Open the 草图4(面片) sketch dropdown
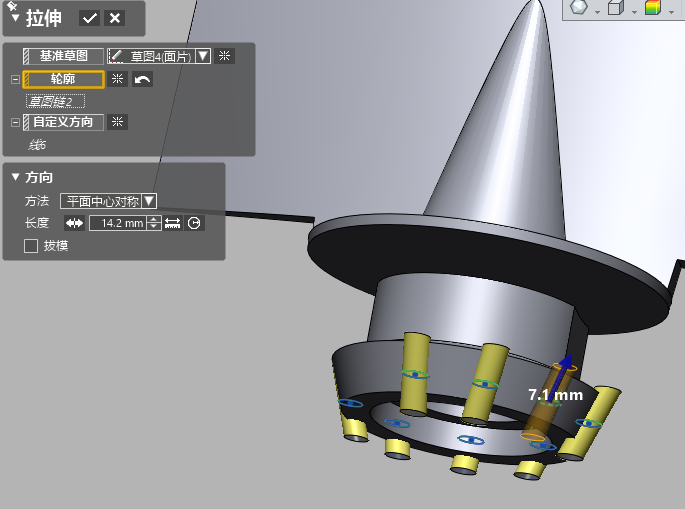The width and height of the screenshot is (685, 509). [x=203, y=56]
